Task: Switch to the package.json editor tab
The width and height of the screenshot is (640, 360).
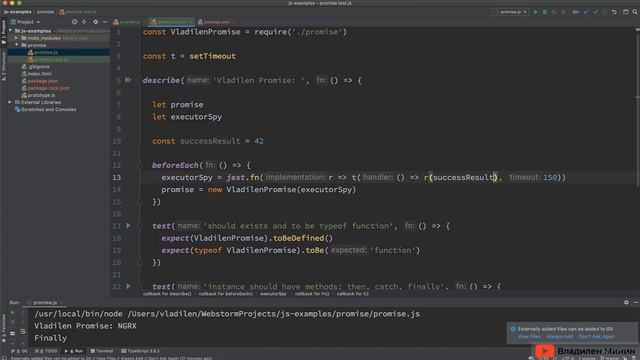Action: [216, 22]
